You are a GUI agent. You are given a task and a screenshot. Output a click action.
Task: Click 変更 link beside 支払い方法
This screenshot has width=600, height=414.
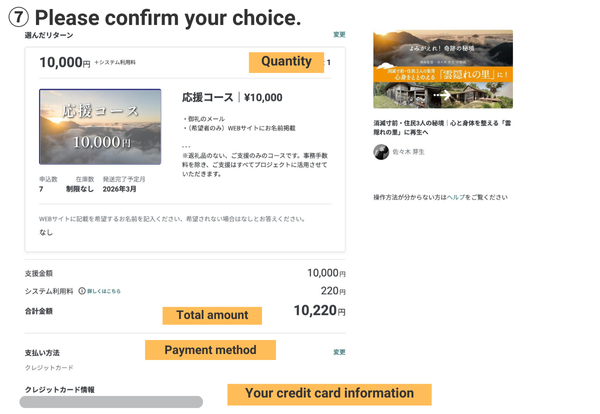pos(339,352)
